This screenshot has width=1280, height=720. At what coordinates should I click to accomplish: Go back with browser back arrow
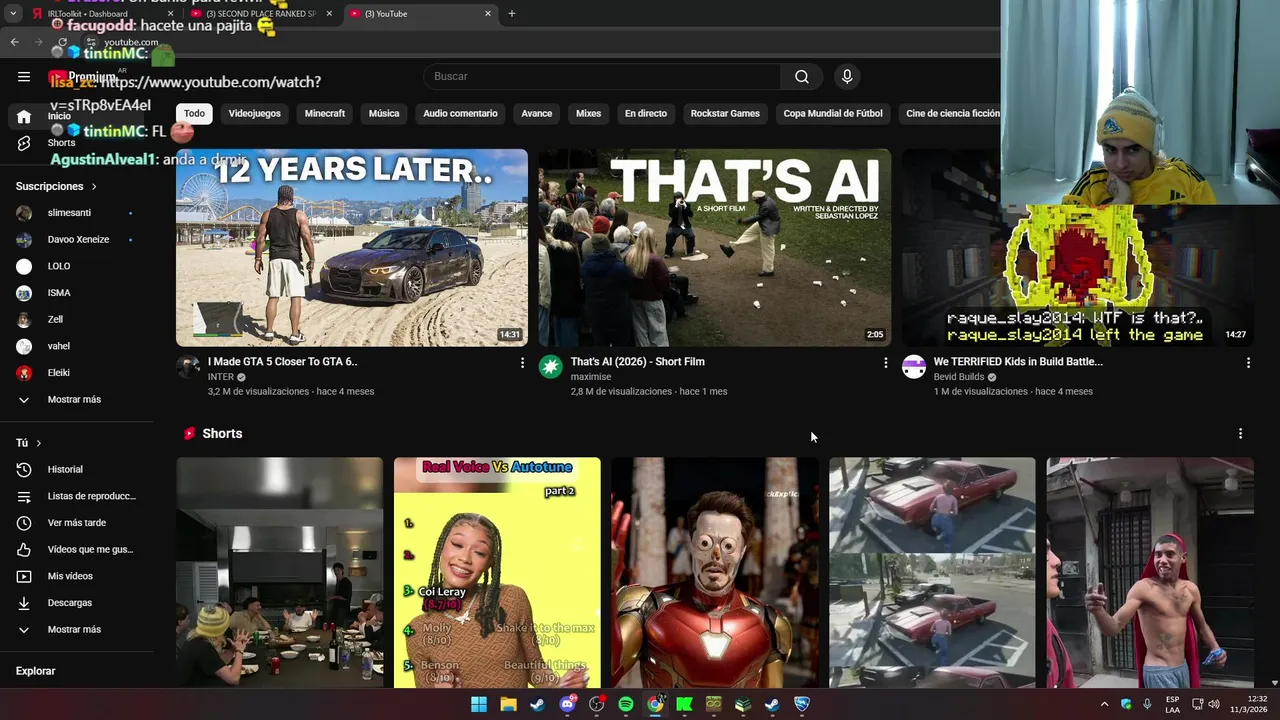click(x=14, y=42)
